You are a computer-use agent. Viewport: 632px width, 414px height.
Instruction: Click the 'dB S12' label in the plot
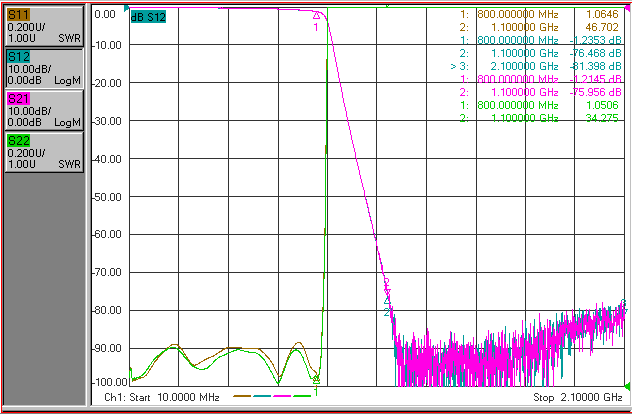(x=148, y=17)
